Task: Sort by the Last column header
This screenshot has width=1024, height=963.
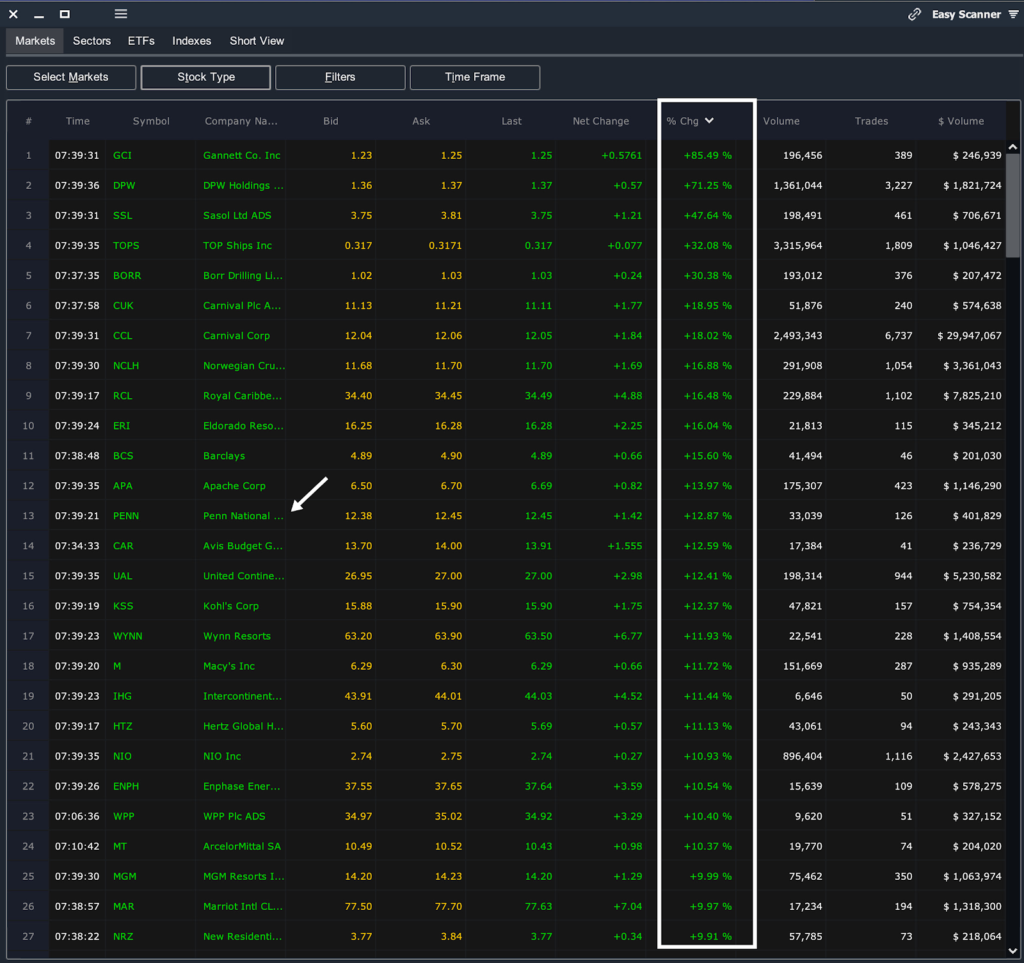Action: [x=511, y=121]
